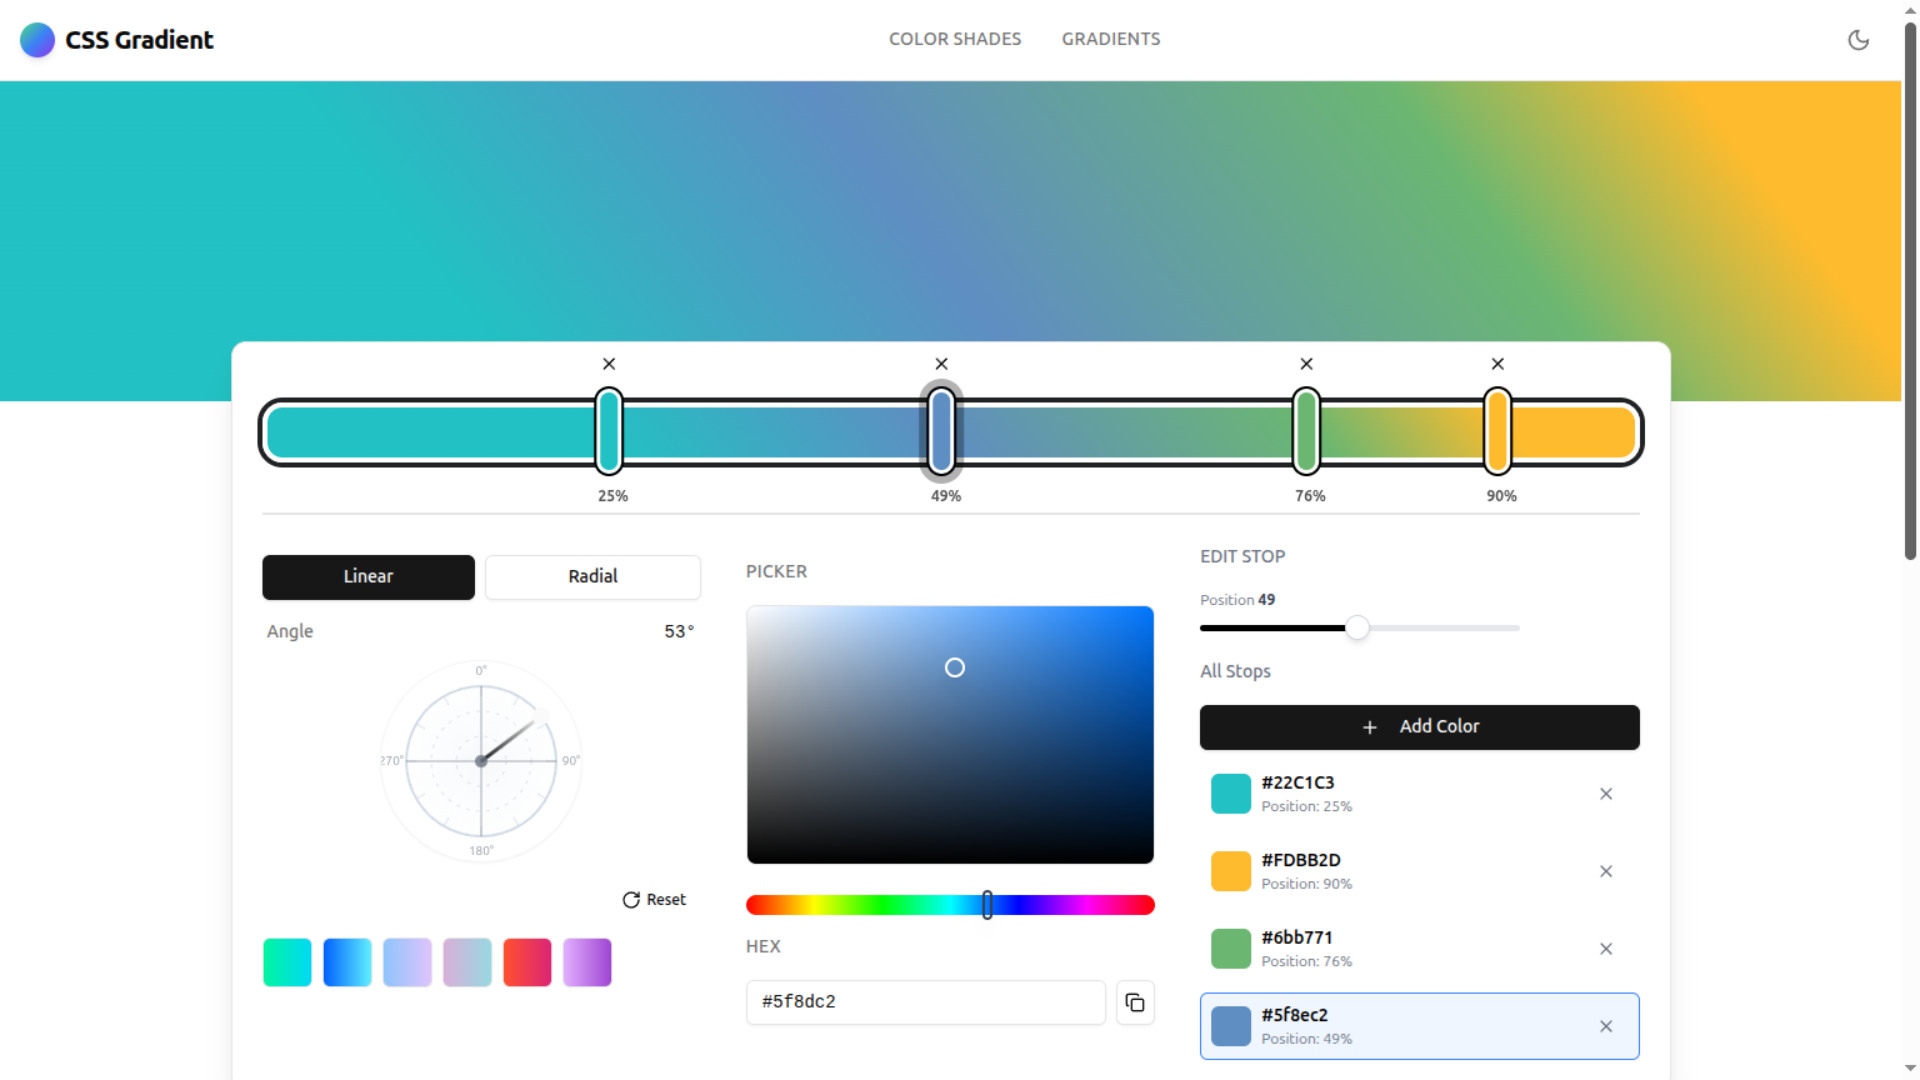Select the green-cyan preset swatch
Screen dimensions: 1920x1080
(287, 962)
